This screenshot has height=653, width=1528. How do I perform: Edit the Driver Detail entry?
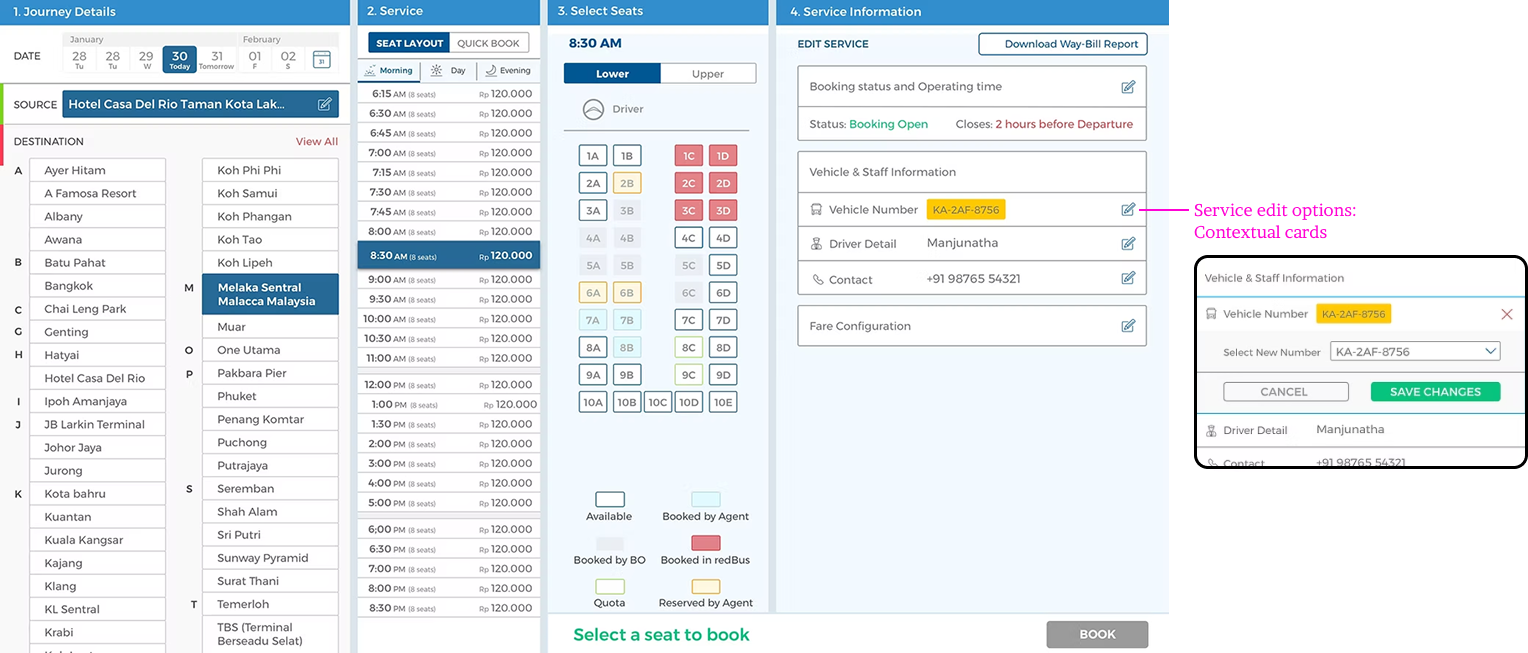[x=1128, y=244]
